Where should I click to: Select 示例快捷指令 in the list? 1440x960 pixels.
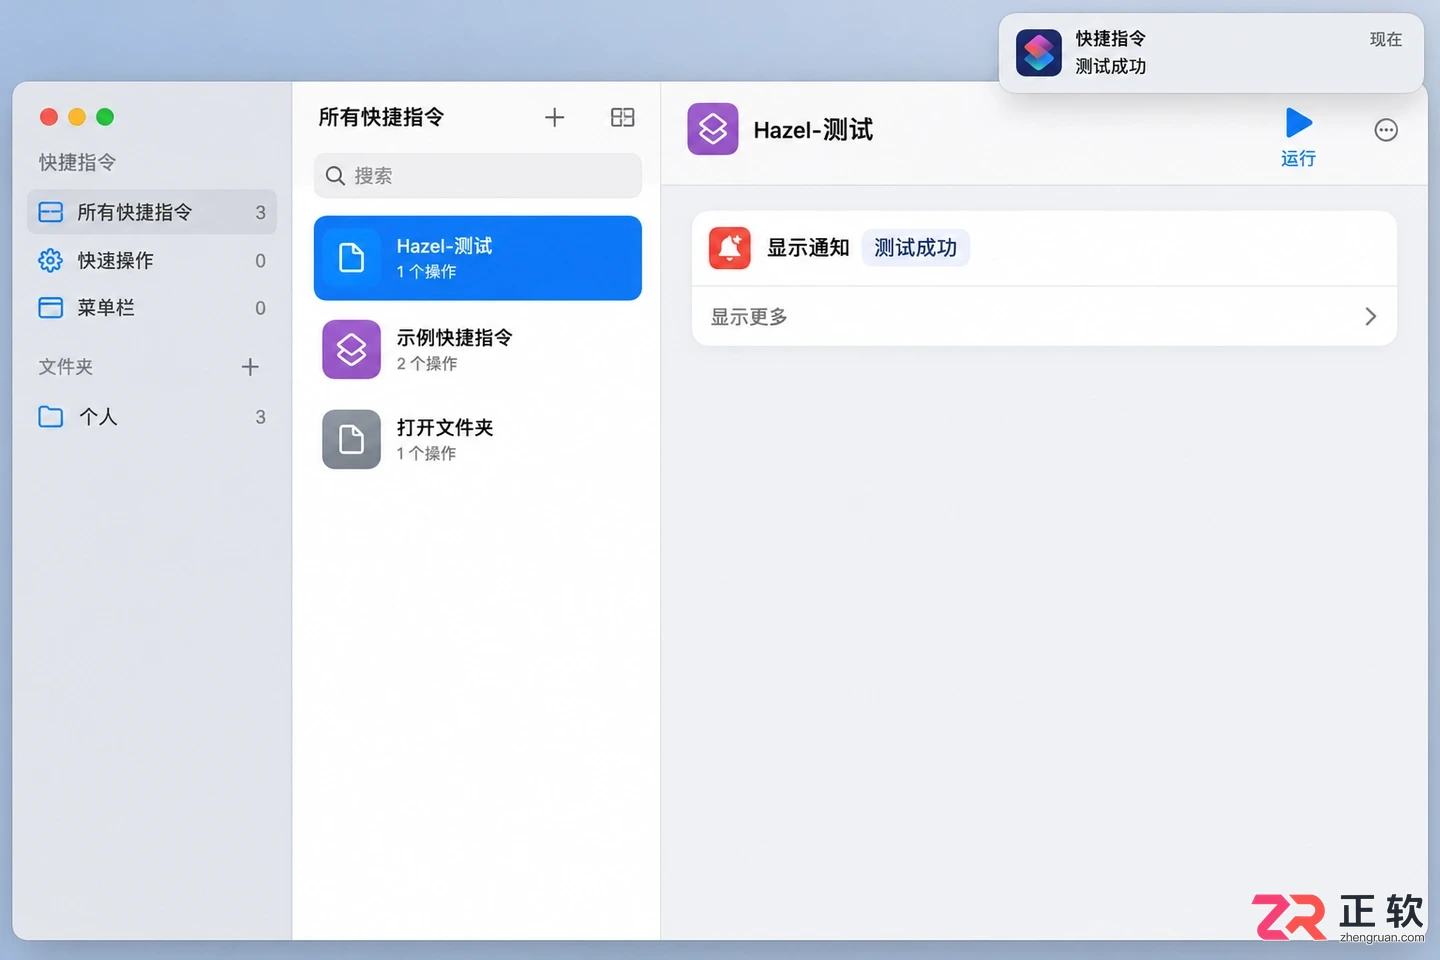[x=478, y=349]
